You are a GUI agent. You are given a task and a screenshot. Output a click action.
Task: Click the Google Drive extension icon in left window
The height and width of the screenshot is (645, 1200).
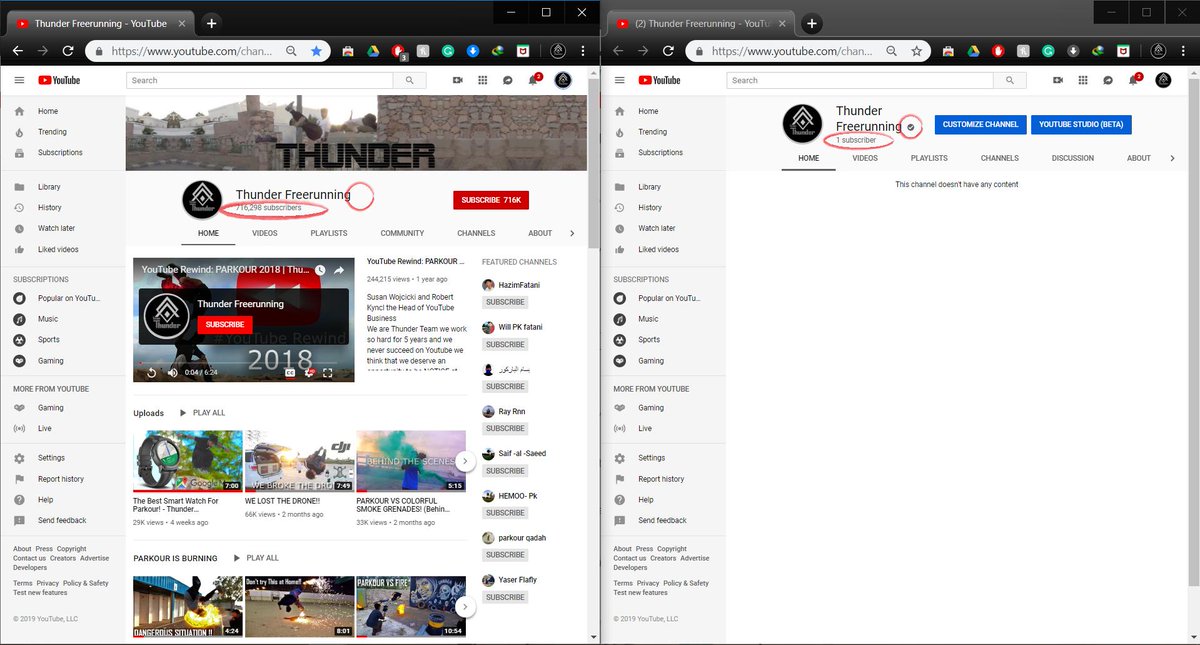[372, 50]
